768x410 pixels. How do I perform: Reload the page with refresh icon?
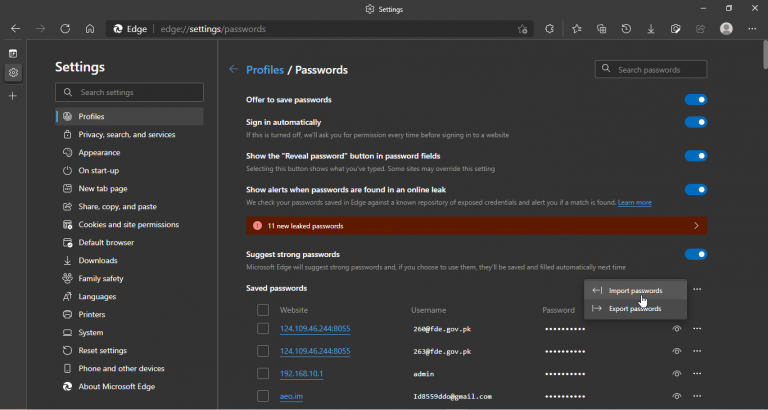pyautogui.click(x=65, y=29)
